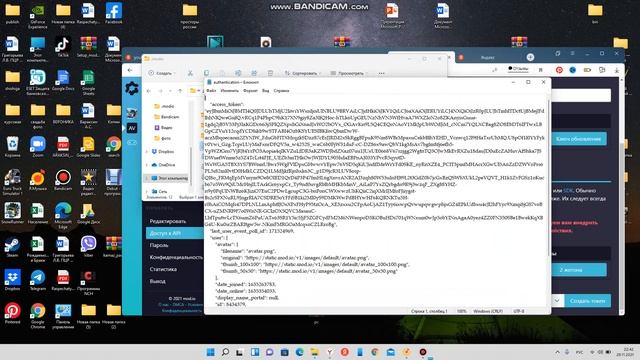Open the Pinterest desktop shortcut

12,313
